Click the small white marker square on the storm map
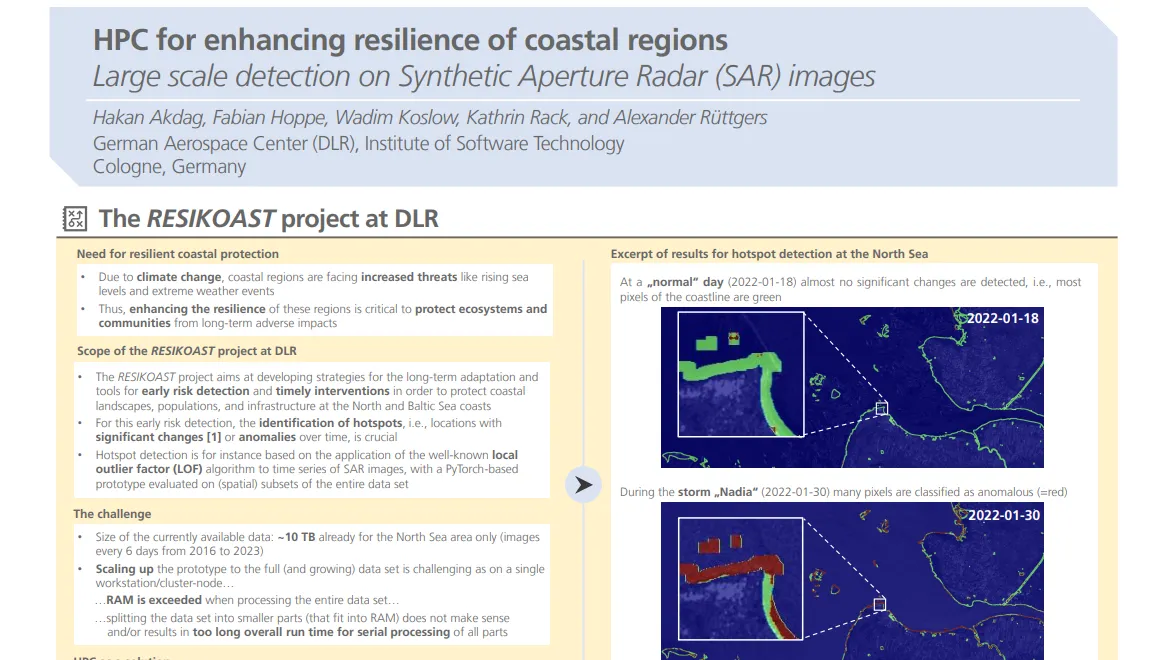 (x=880, y=604)
